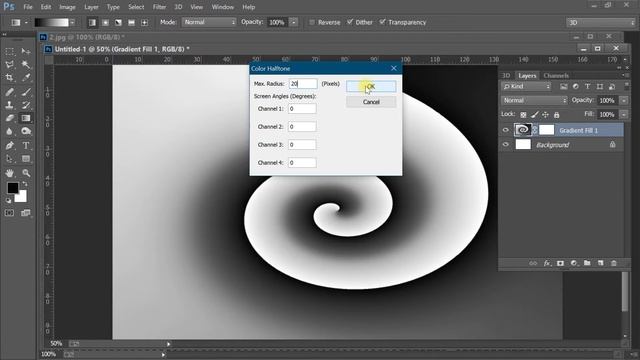Confirm Color Halftone with OK
This screenshot has width=640, height=360.
click(371, 87)
